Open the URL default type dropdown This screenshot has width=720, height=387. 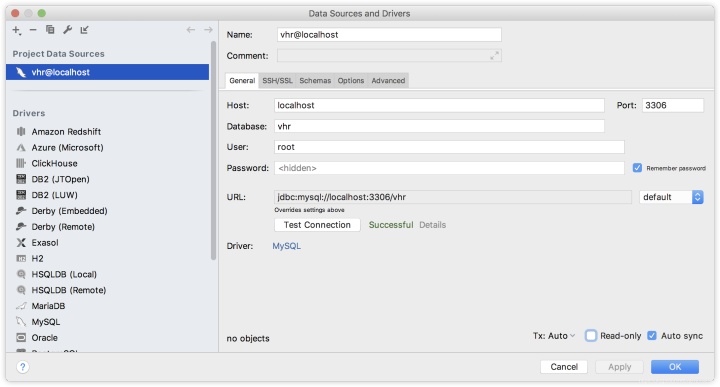(671, 197)
